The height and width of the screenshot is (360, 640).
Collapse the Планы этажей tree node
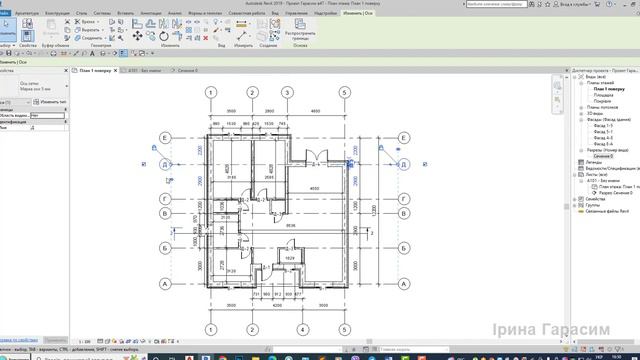click(581, 83)
